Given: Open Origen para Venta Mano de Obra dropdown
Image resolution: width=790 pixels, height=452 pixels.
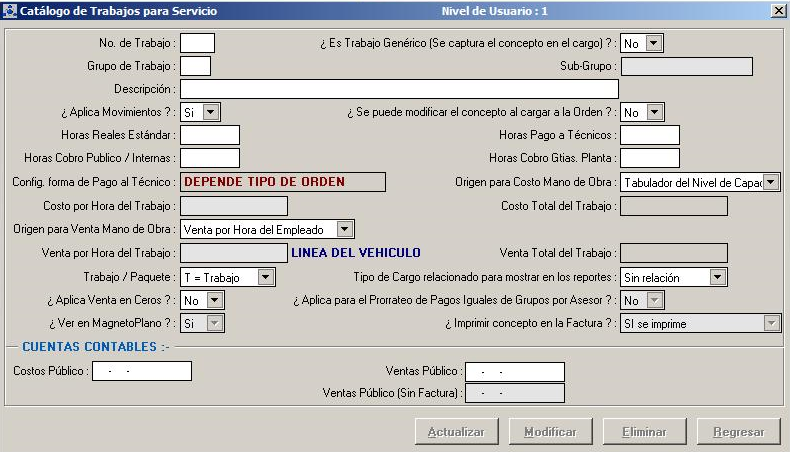Looking at the screenshot, I should 345,229.
